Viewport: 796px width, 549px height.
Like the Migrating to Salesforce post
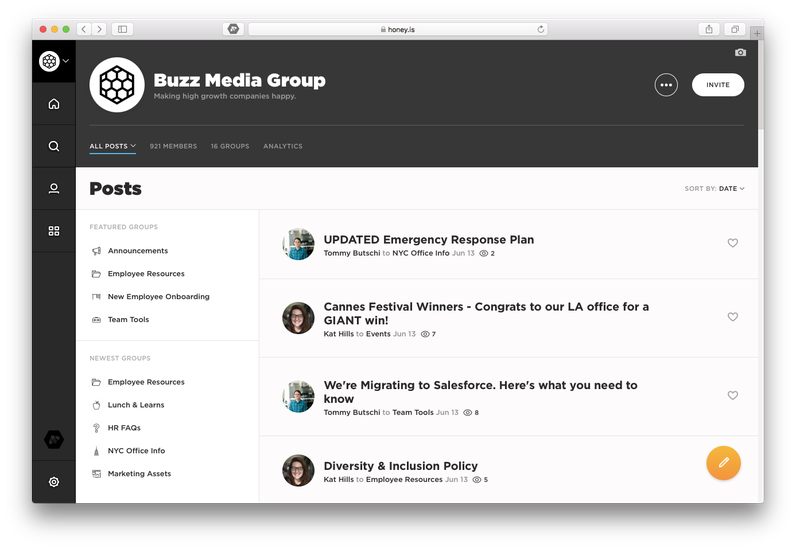pos(733,395)
